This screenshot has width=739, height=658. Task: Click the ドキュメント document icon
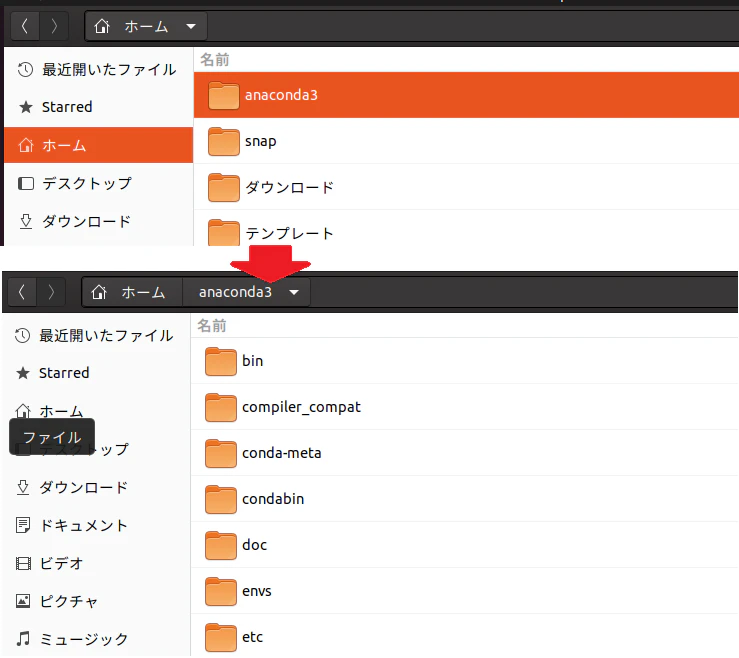pyautogui.click(x=23, y=525)
